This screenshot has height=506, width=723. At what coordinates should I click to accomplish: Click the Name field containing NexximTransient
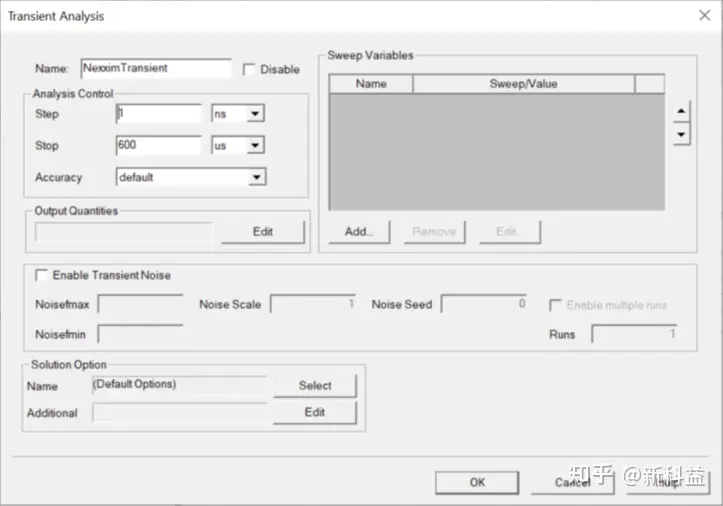pyautogui.click(x=155, y=68)
